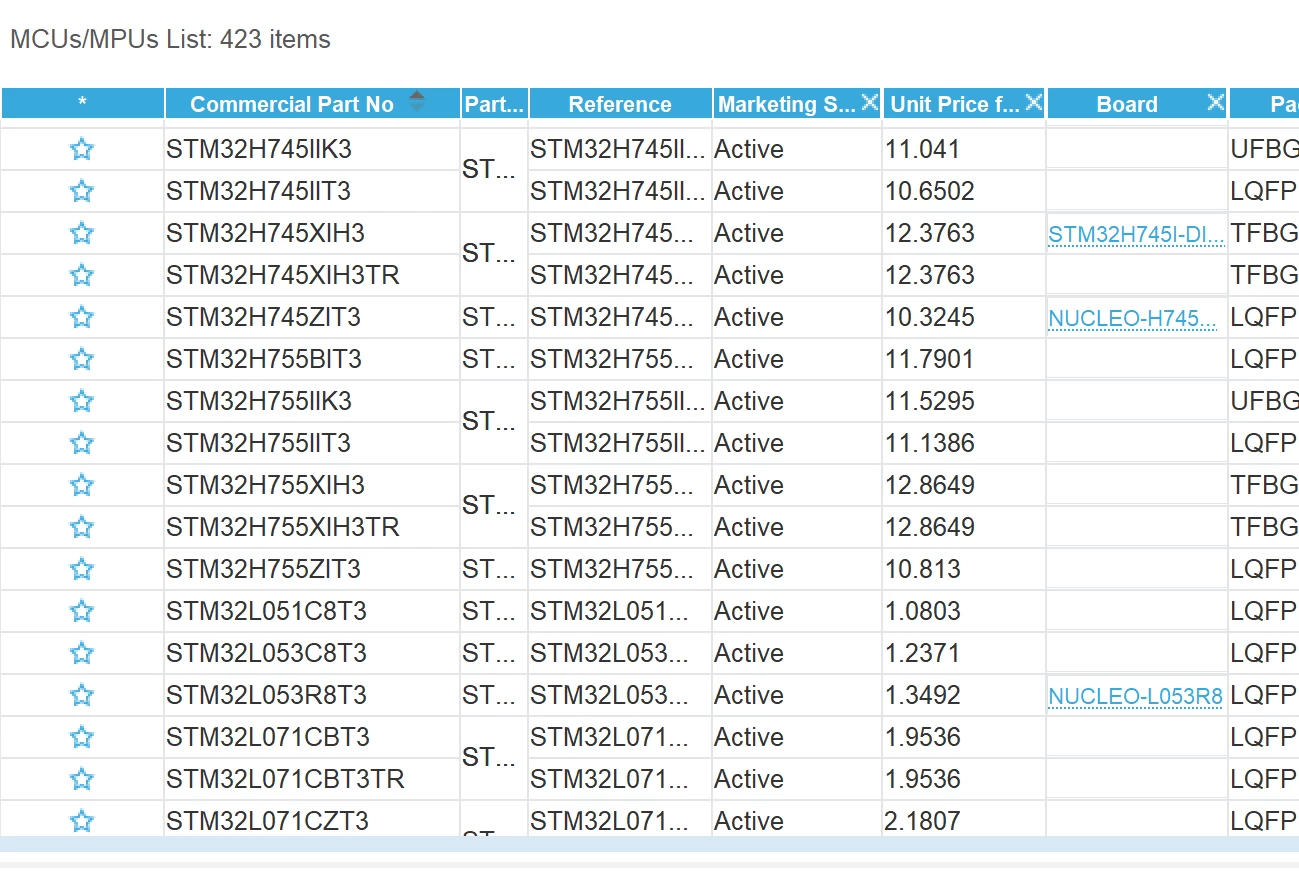Image resolution: width=1299 pixels, height=872 pixels.
Task: Open the STM32H745I-DI... board link
Action: (x=1136, y=236)
